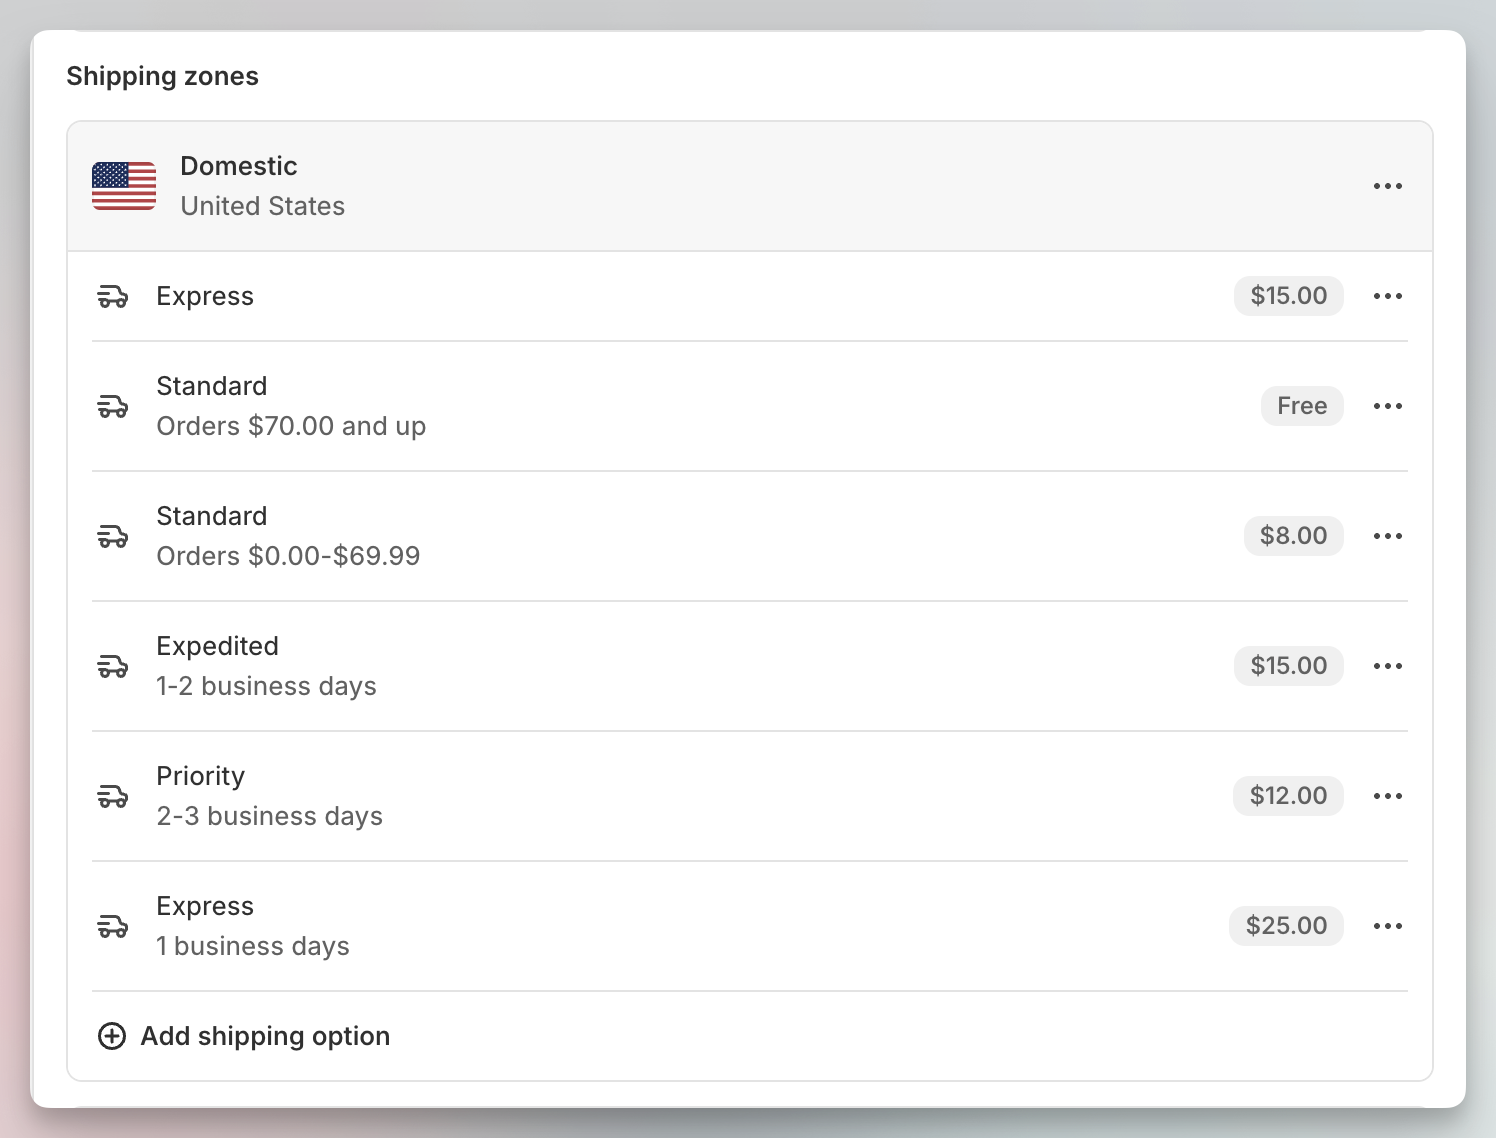Click 2-3 business days text
1496x1138 pixels.
[x=269, y=816]
